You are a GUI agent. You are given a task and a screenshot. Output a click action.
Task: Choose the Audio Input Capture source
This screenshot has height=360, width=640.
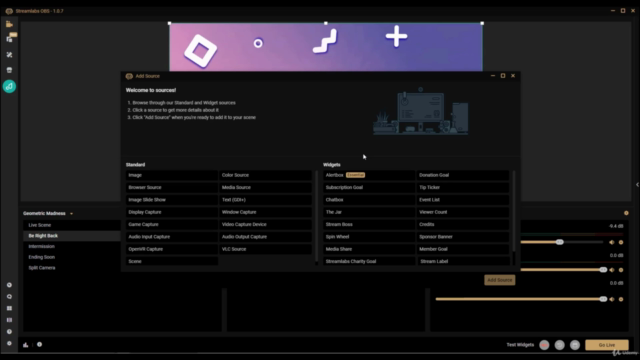point(171,237)
